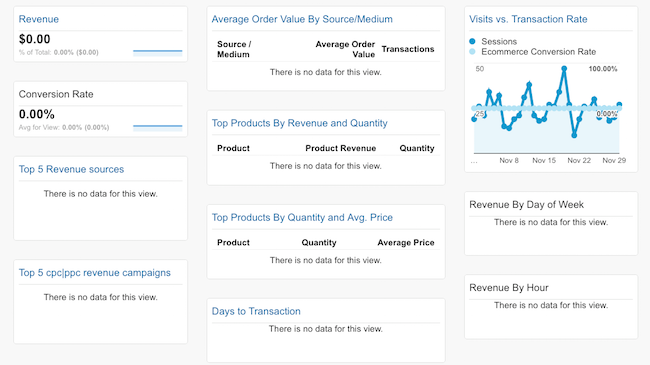Click the Top 5 Revenue sources title

click(x=71, y=169)
